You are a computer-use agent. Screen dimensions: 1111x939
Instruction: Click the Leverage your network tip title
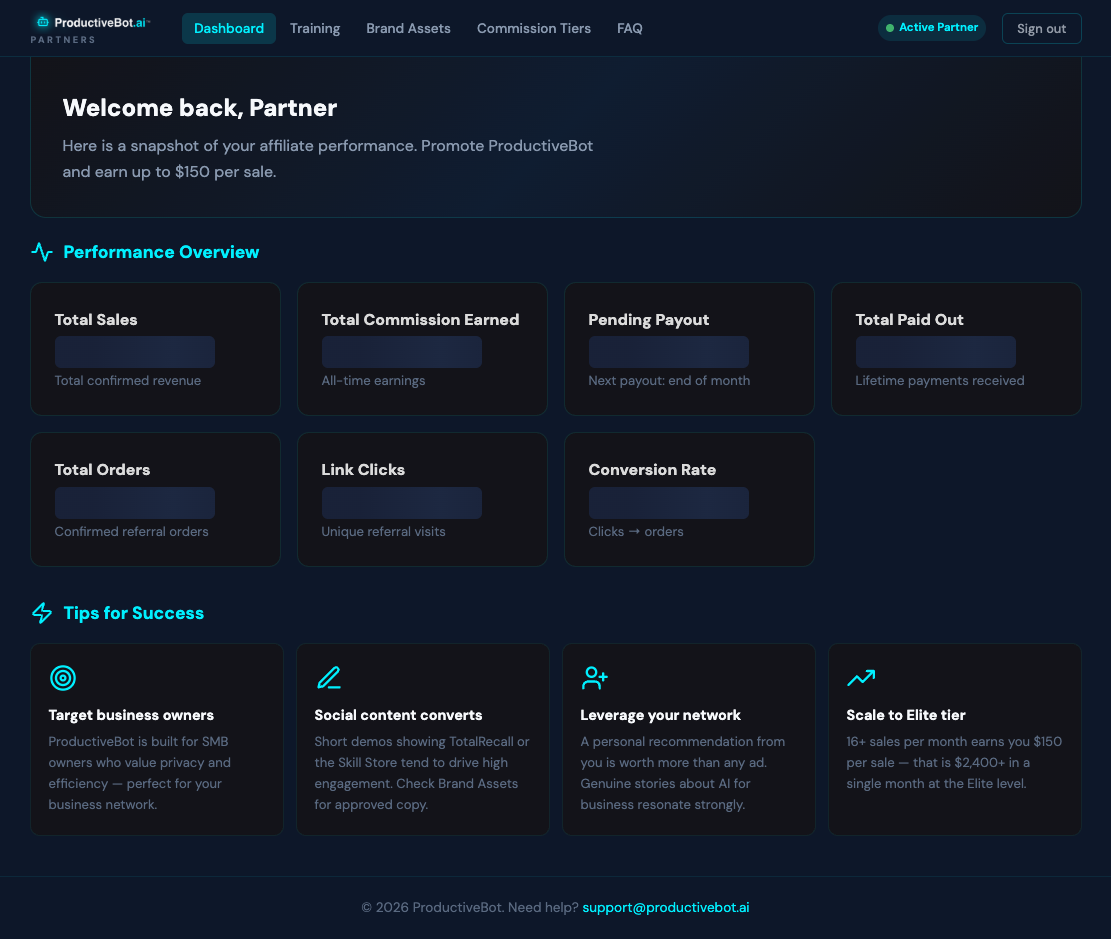660,715
